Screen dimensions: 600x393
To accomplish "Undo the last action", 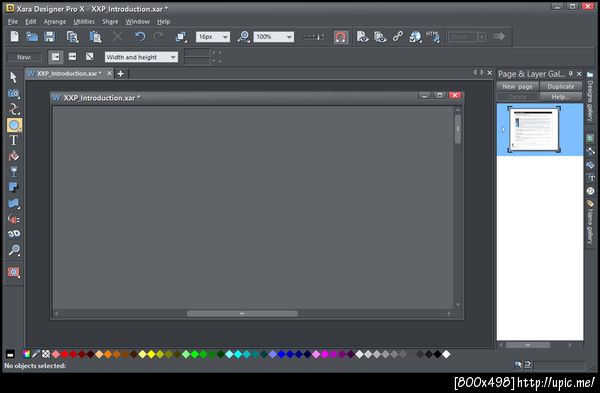I will 140,37.
